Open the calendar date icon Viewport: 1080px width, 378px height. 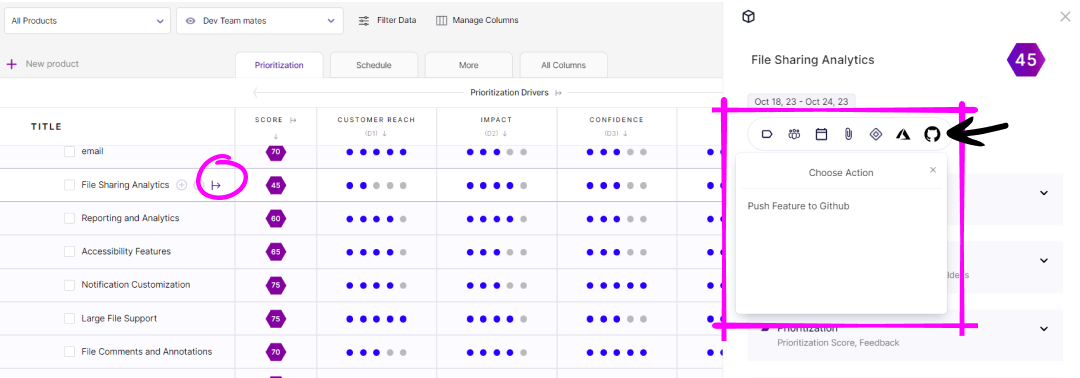(821, 134)
